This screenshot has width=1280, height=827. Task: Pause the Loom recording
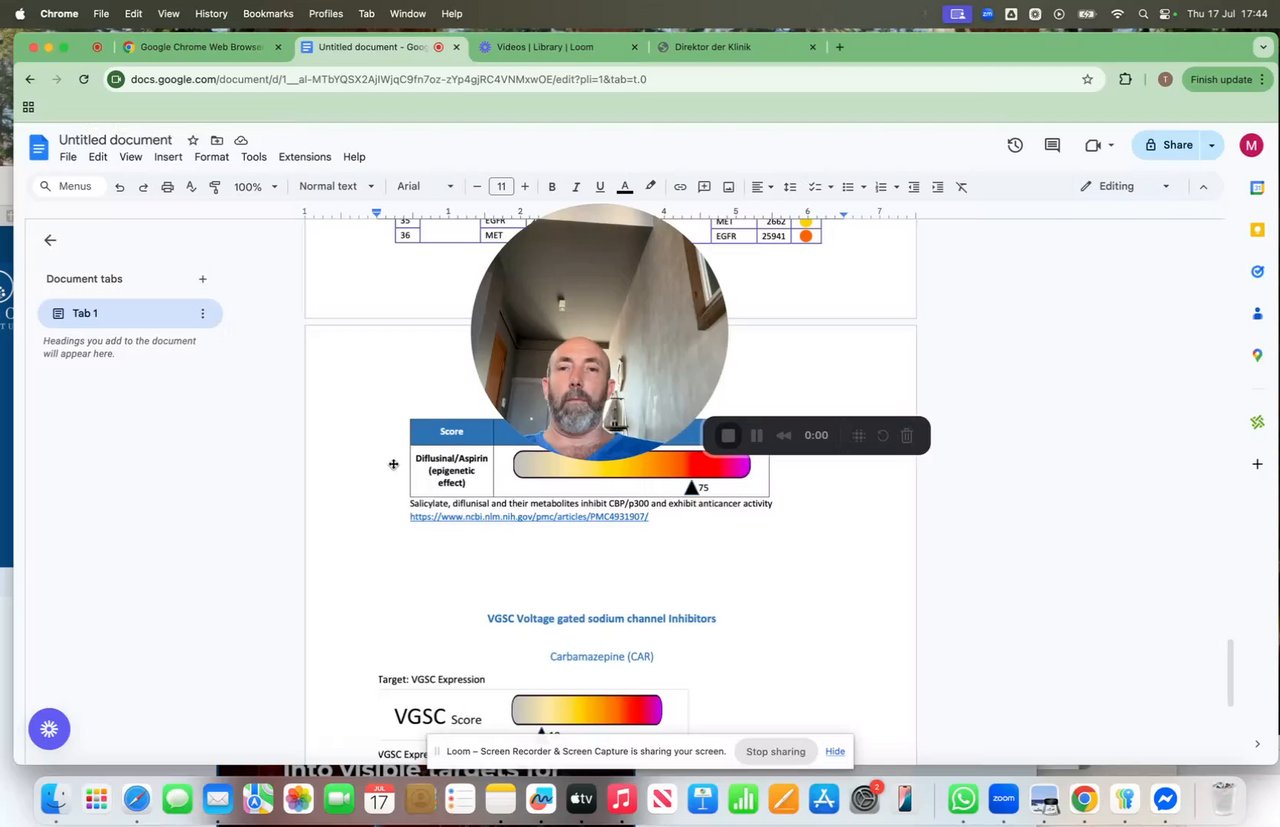757,435
